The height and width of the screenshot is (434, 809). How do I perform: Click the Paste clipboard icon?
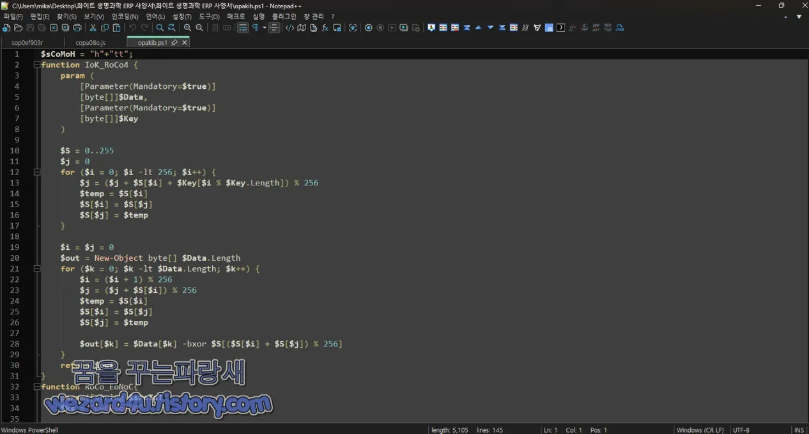pyautogui.click(x=117, y=28)
